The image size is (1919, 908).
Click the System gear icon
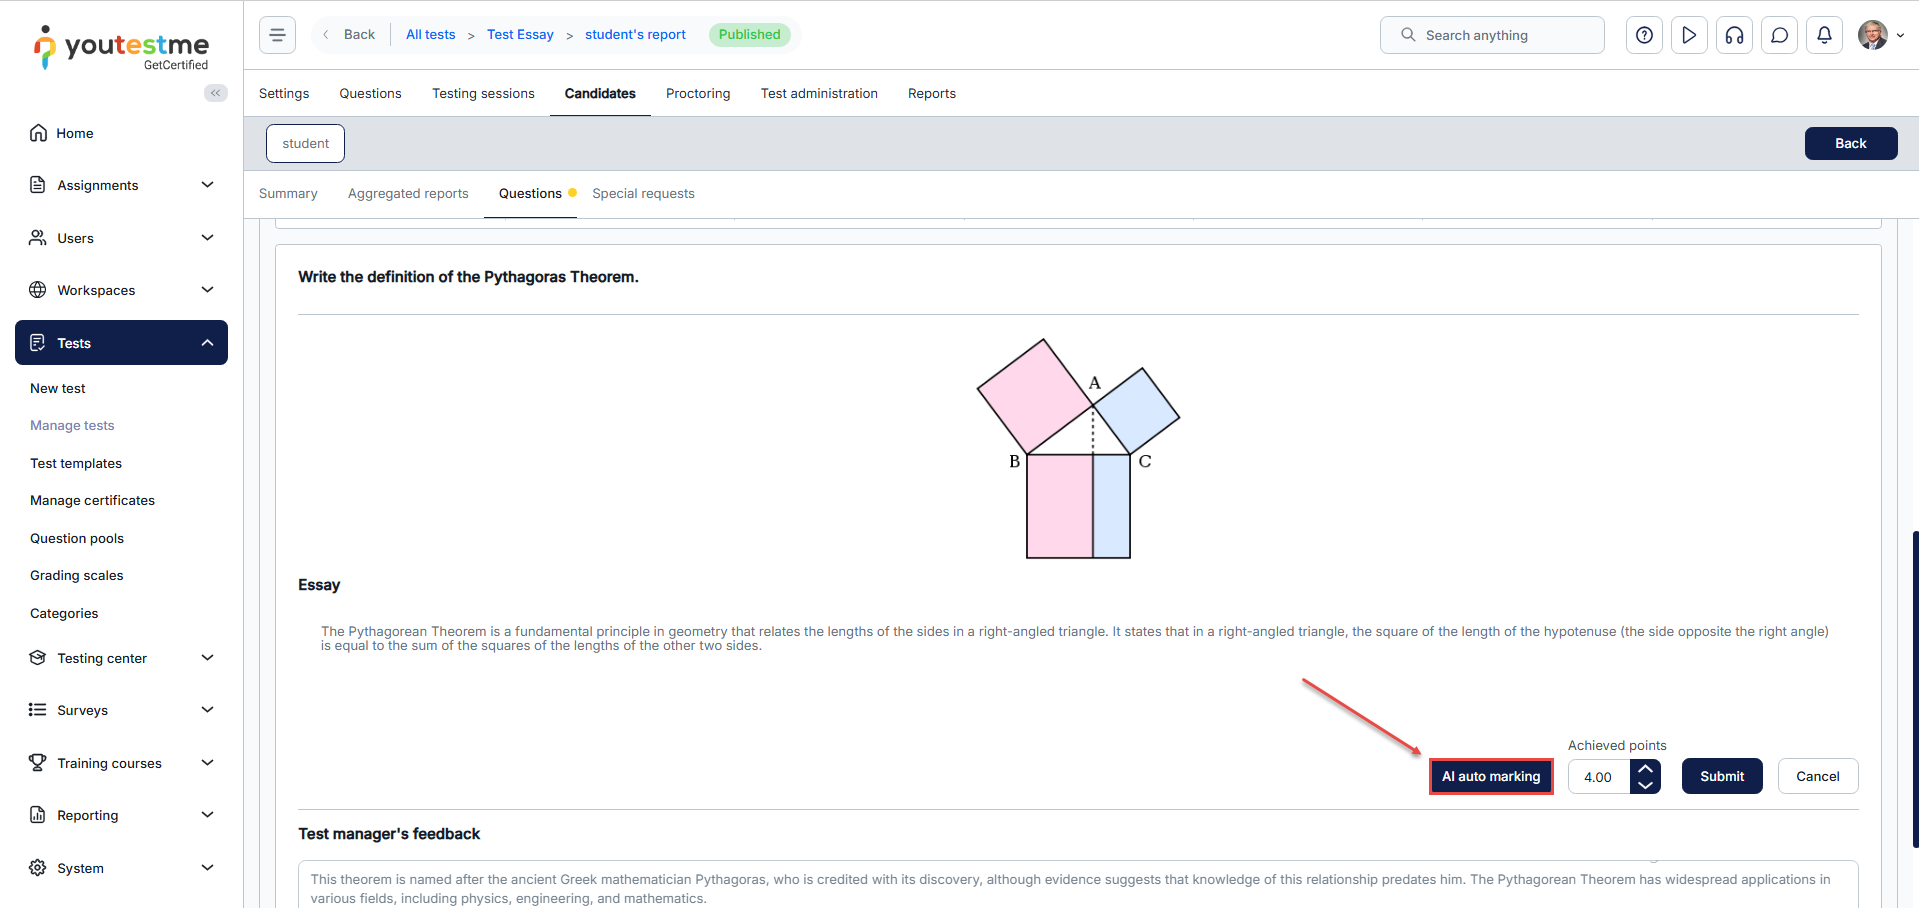coord(38,868)
